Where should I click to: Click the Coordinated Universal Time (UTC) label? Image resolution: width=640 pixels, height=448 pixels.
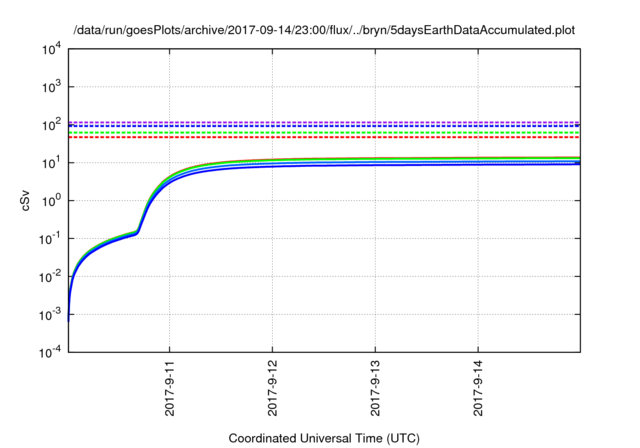click(324, 438)
